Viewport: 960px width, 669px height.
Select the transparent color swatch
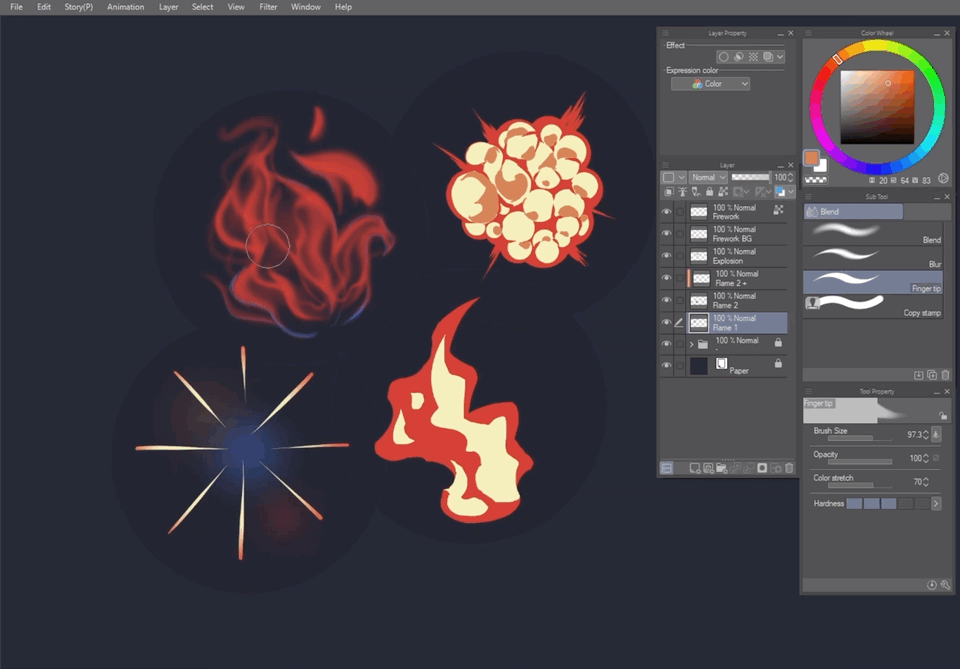point(816,180)
